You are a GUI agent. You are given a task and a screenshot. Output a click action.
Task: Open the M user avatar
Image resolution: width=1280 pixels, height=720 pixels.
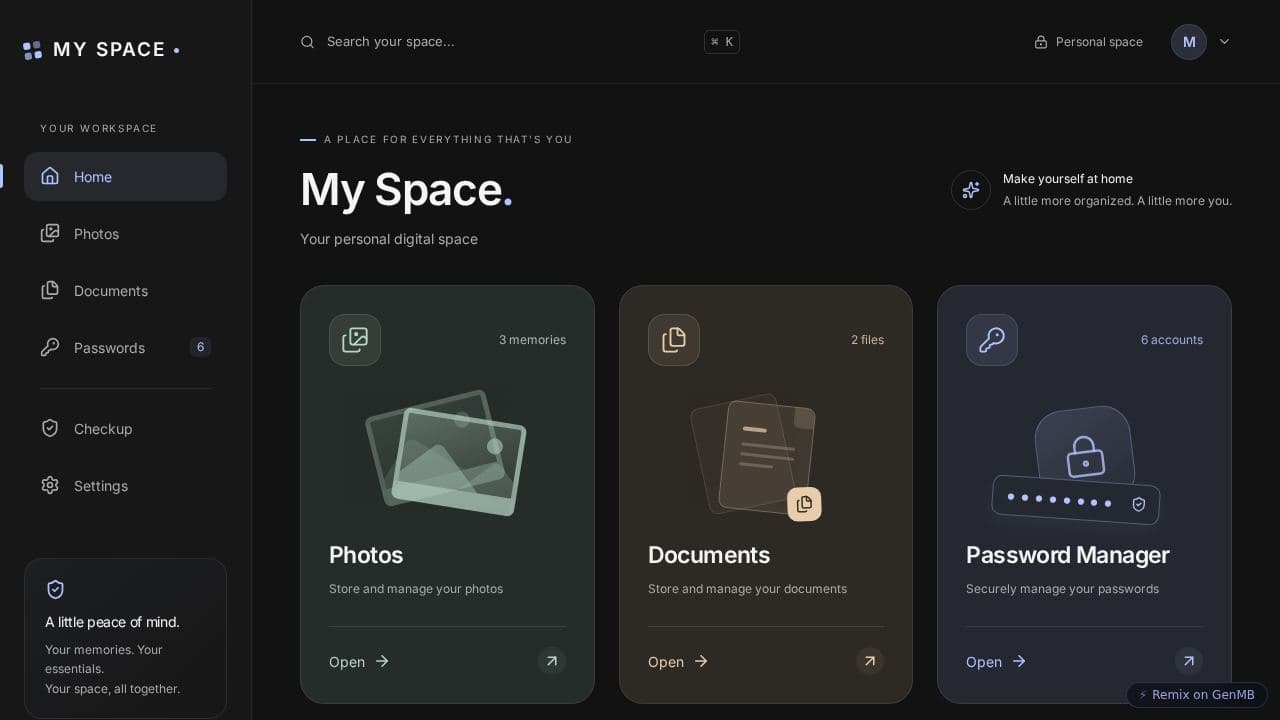click(1189, 42)
